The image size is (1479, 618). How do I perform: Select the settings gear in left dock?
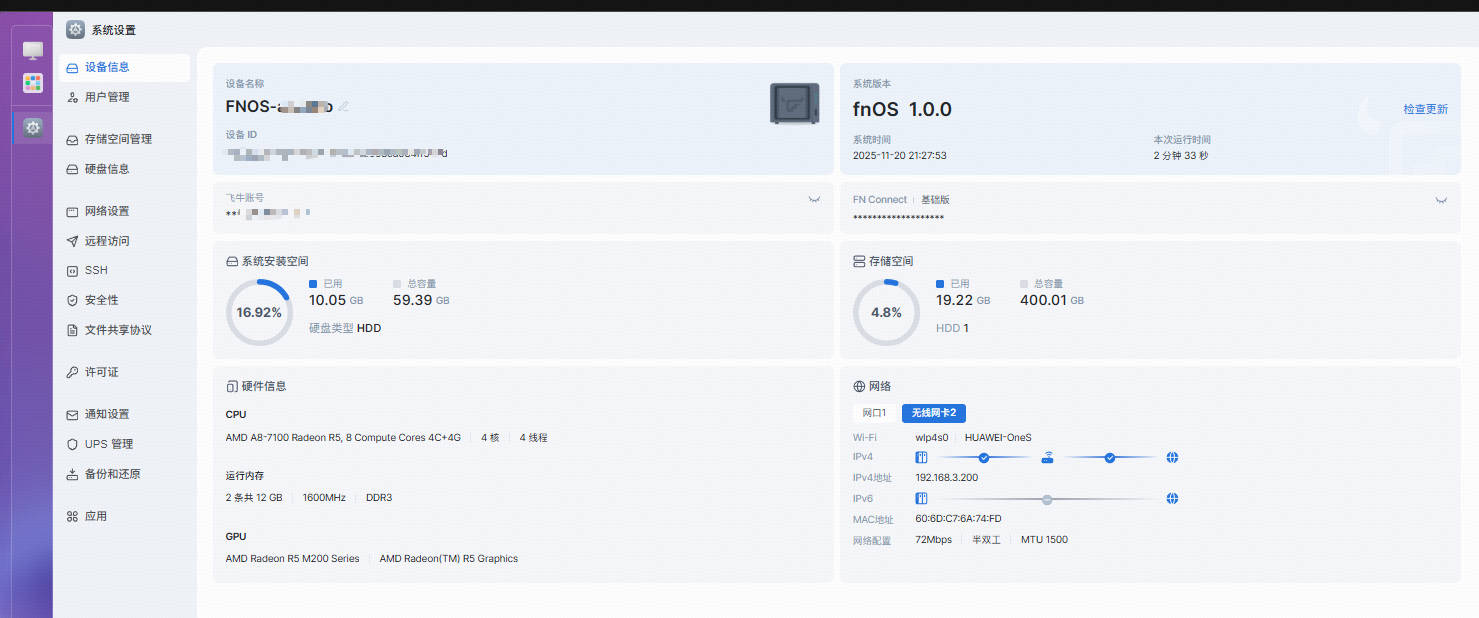point(33,128)
